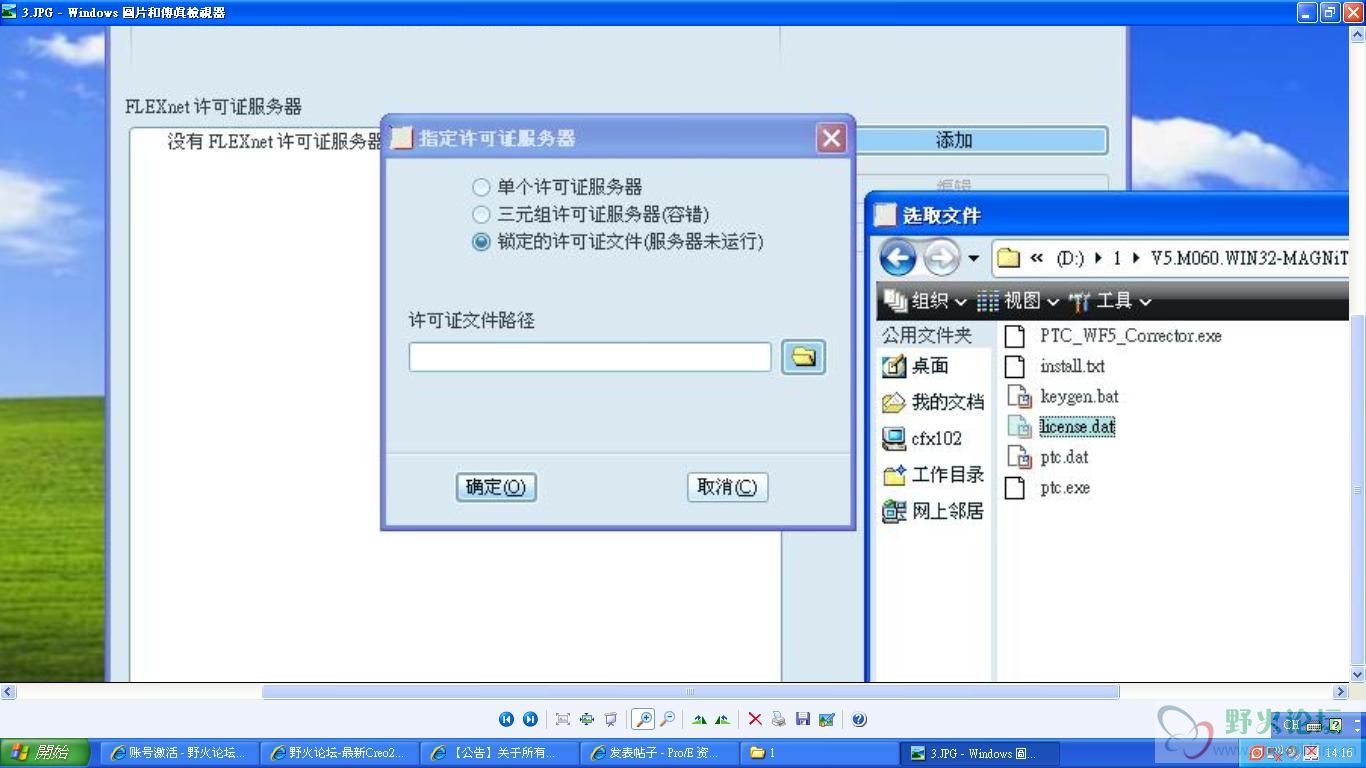This screenshot has width=1366, height=768.
Task: Show image at actual size
Action: [x=587, y=719]
